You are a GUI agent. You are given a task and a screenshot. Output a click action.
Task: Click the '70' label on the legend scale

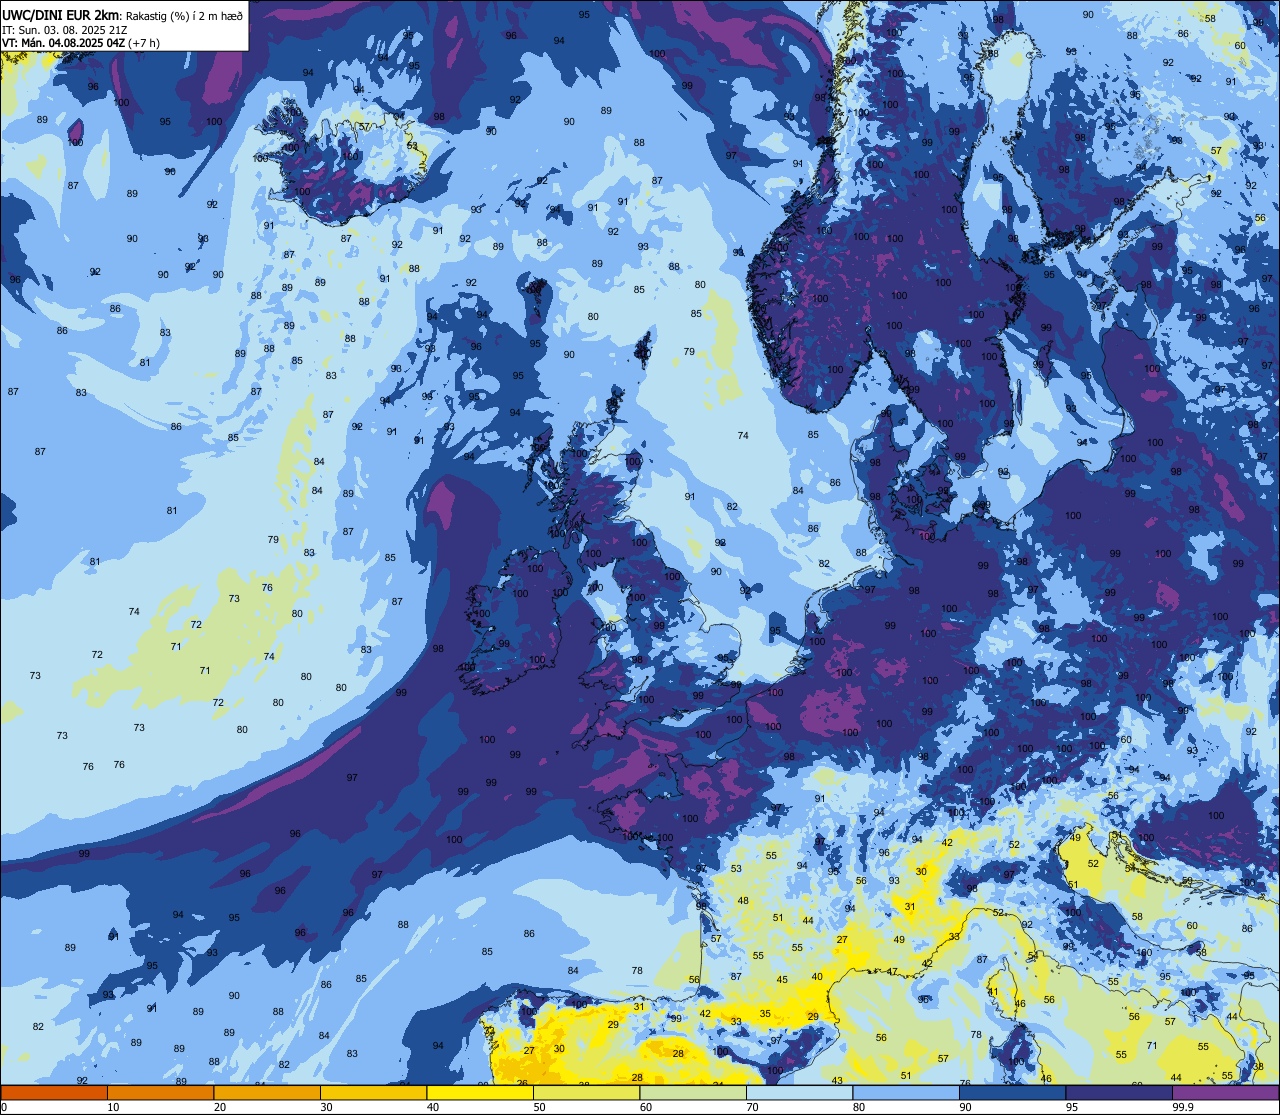pyautogui.click(x=752, y=1107)
